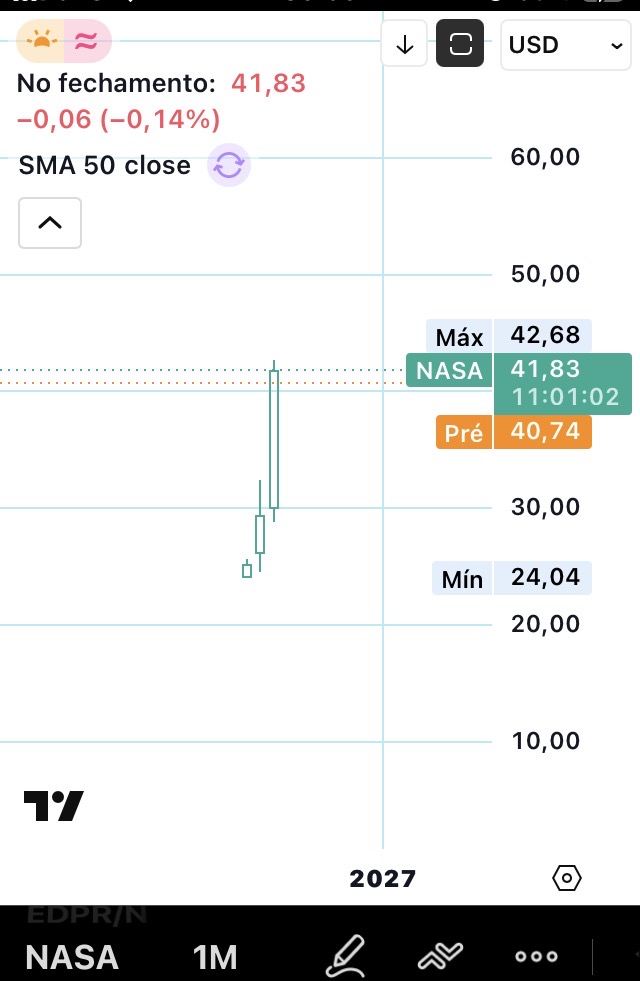Click the 2027 time axis label
Screen dimensions: 640x981
pyautogui.click(x=382, y=878)
